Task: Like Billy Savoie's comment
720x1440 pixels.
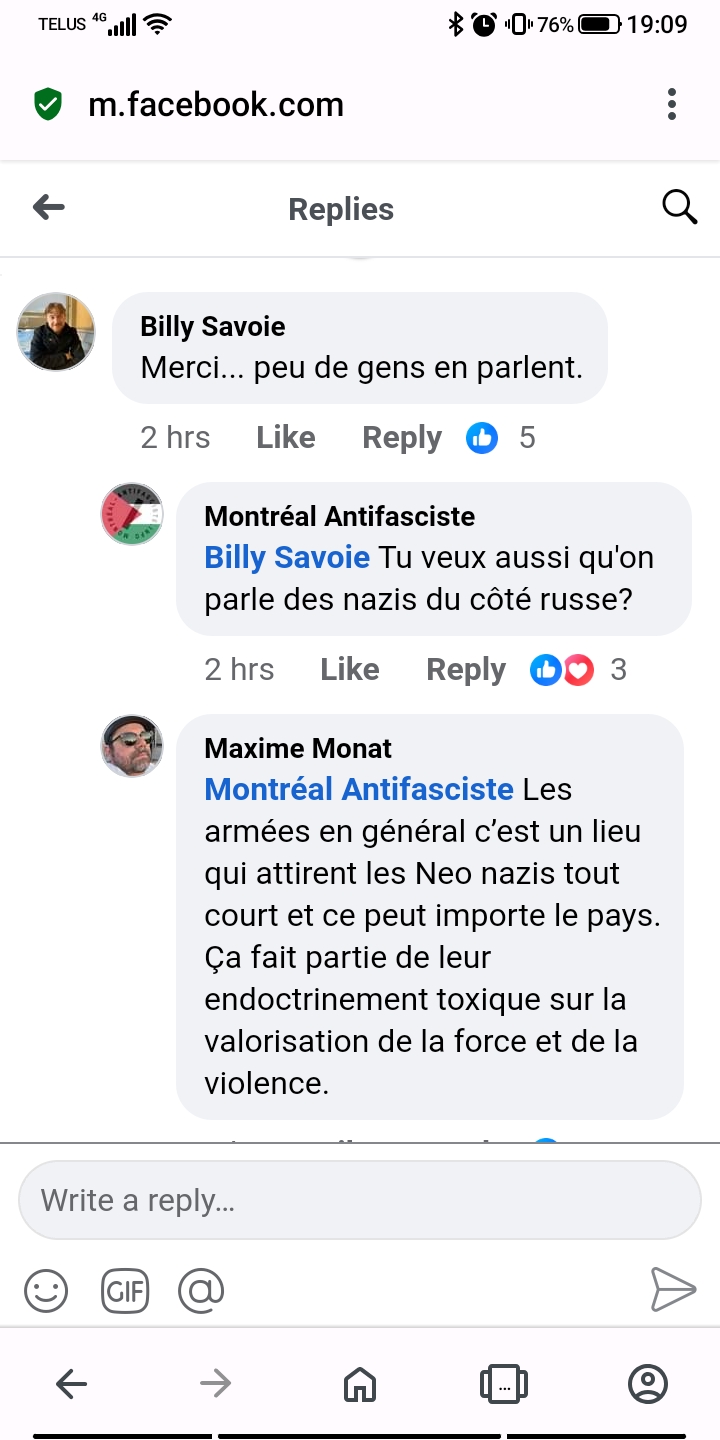Action: pos(286,437)
